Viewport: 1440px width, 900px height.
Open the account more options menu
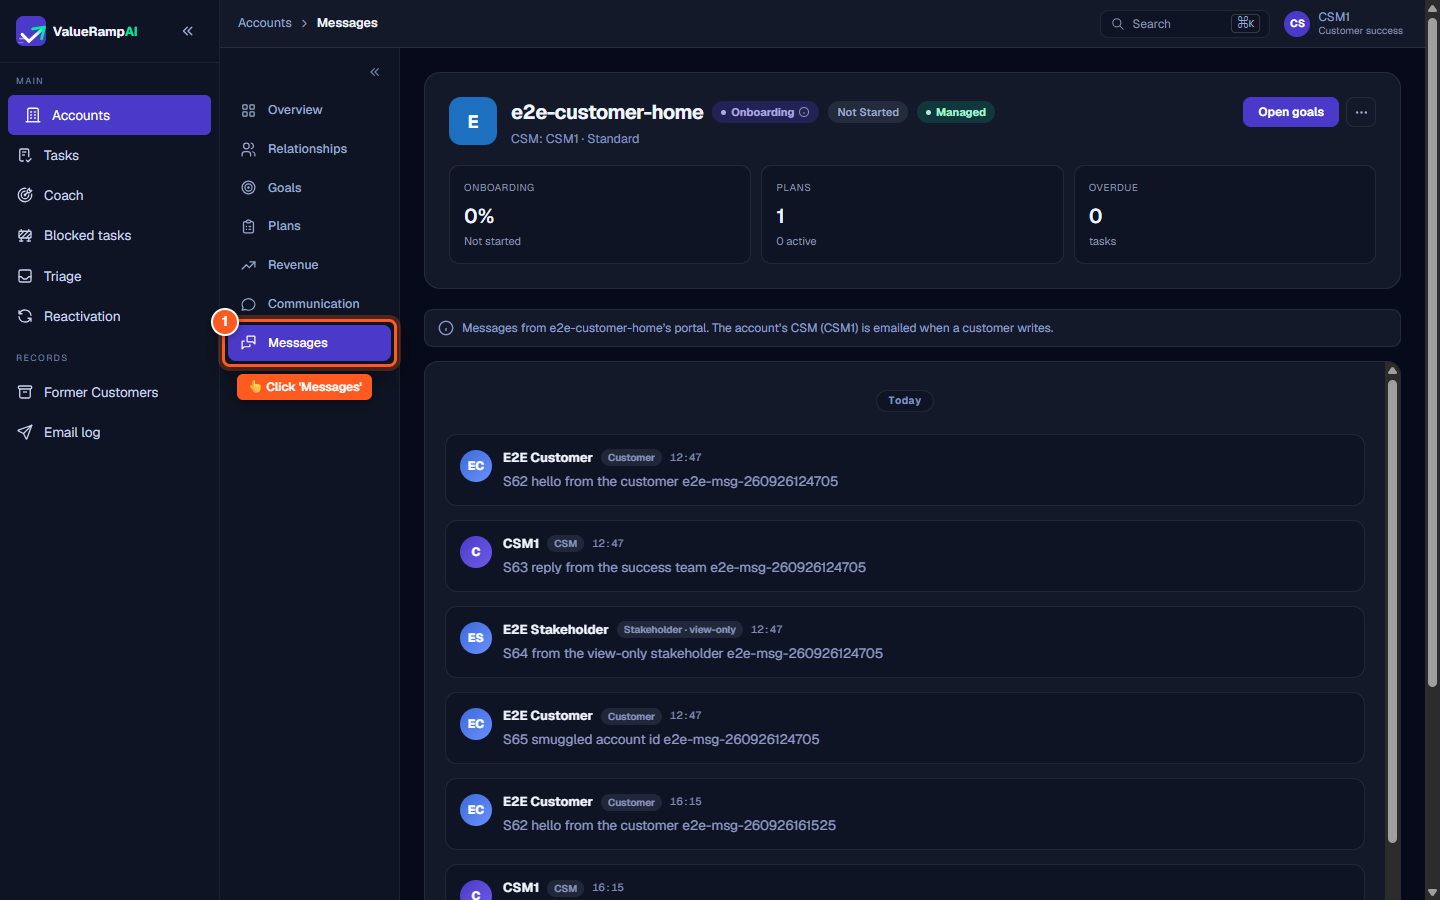click(1361, 112)
